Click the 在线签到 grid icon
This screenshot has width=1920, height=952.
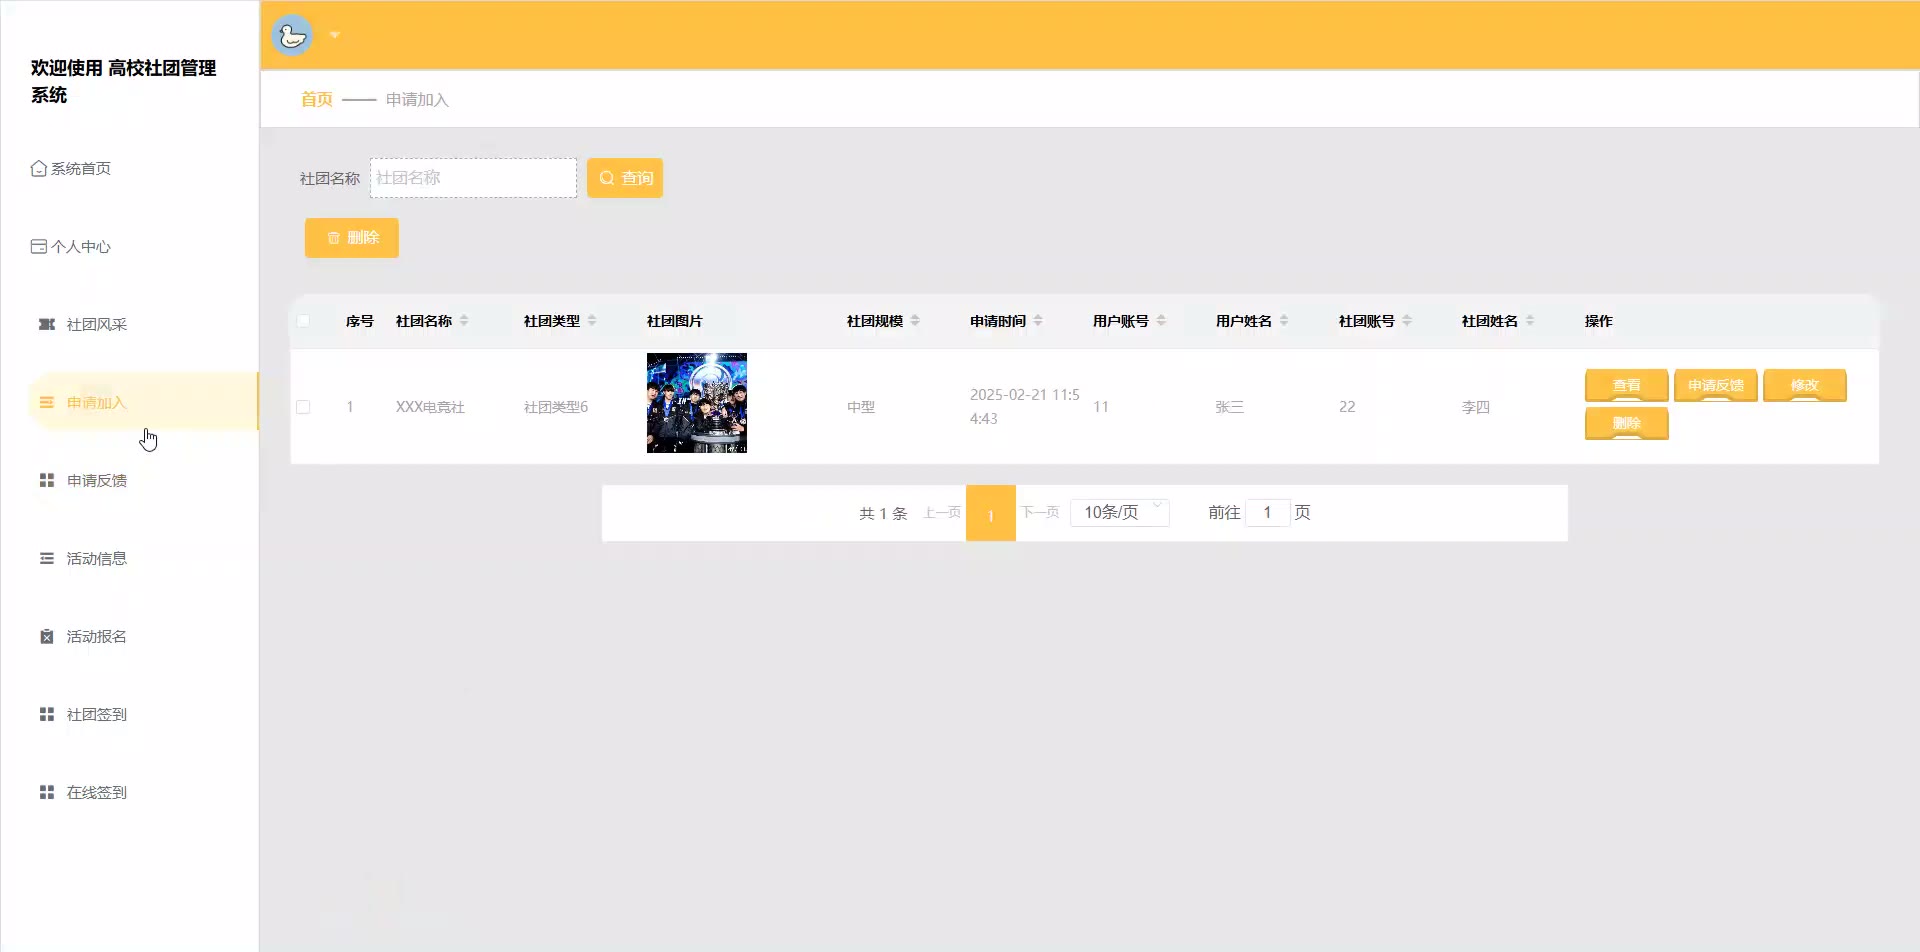point(46,793)
